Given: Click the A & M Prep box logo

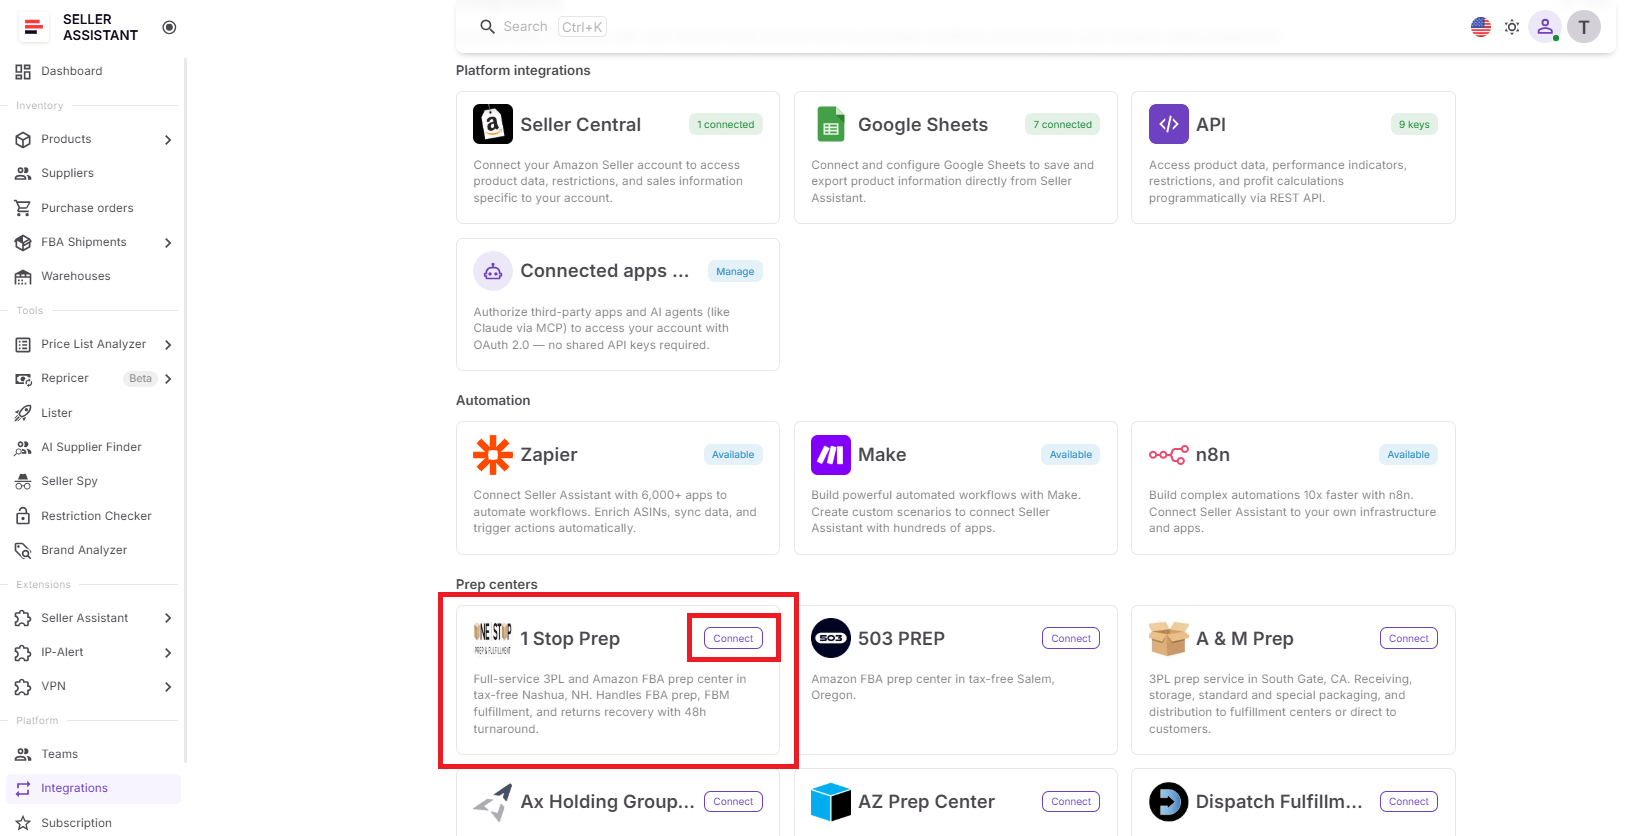Looking at the screenshot, I should [x=1169, y=638].
